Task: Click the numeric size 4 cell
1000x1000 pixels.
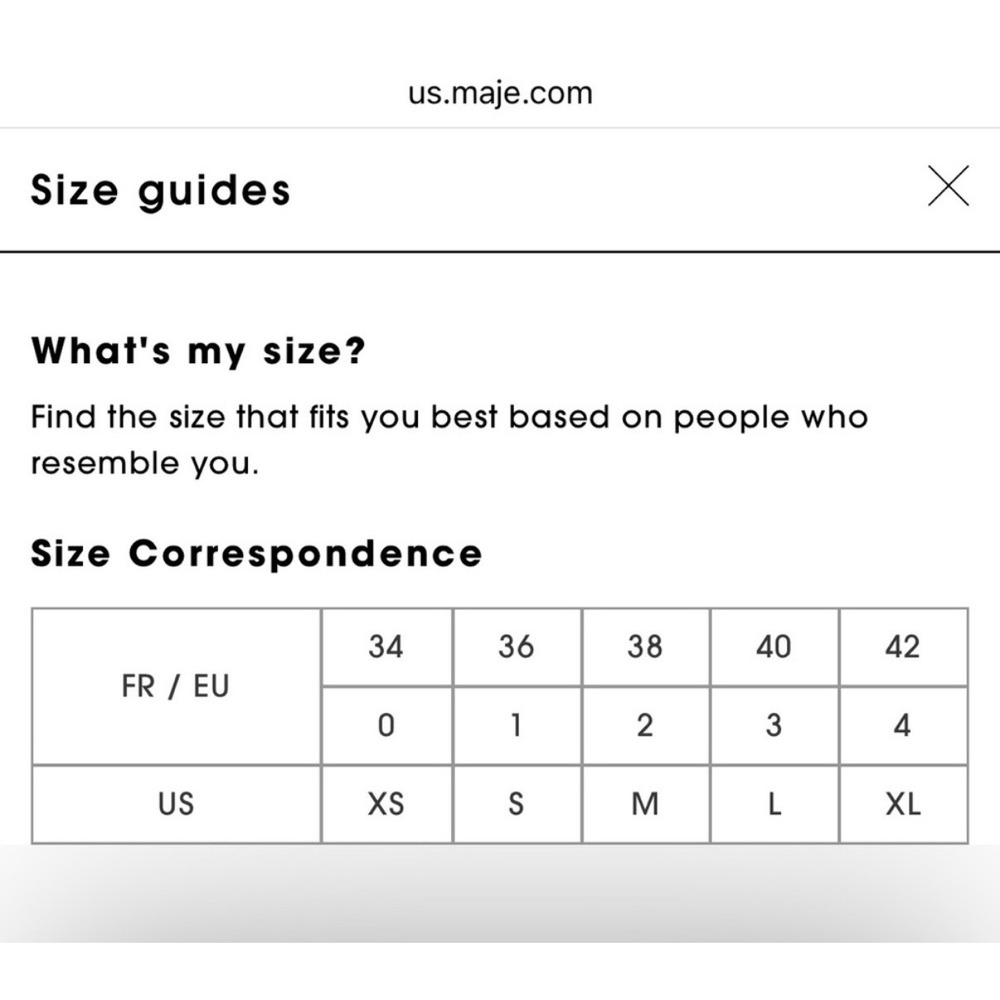Action: (x=903, y=726)
